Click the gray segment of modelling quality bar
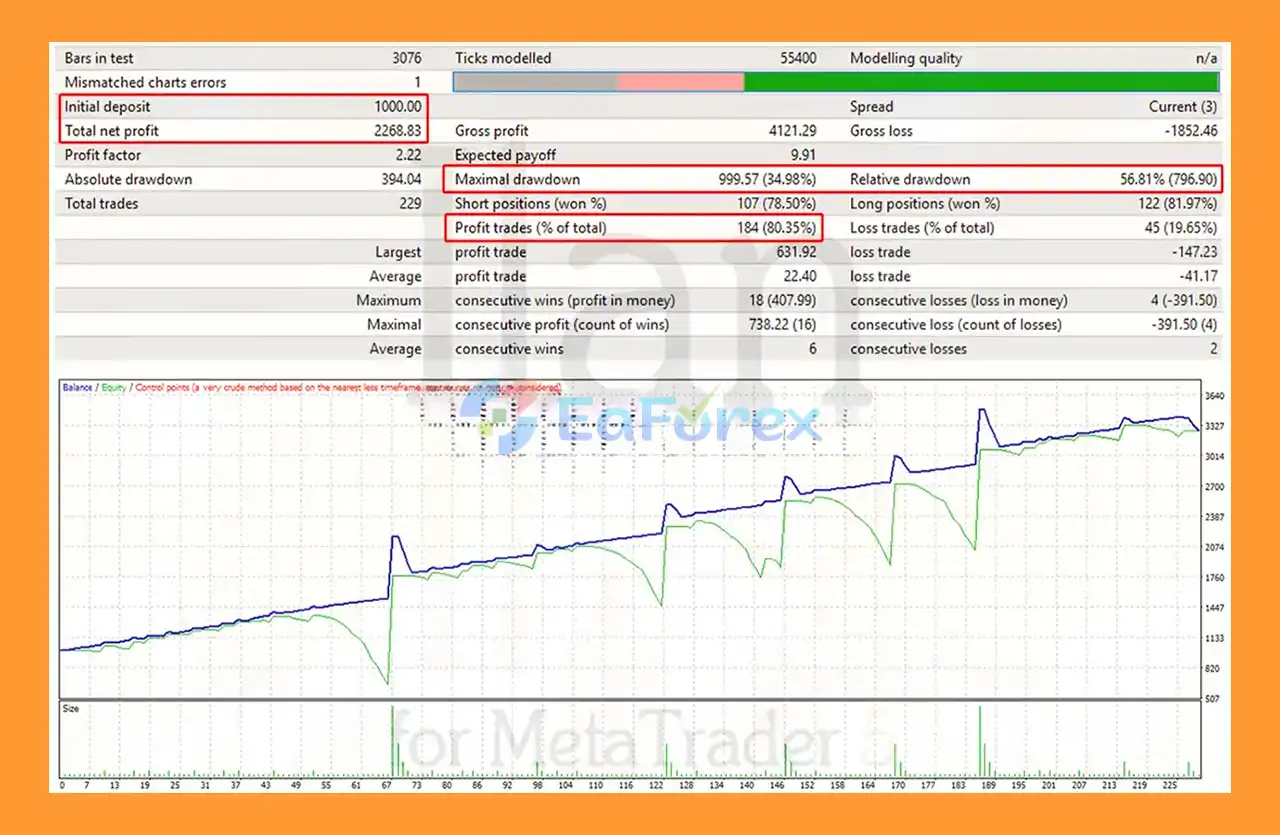Viewport: 1280px width, 835px height. [x=535, y=82]
